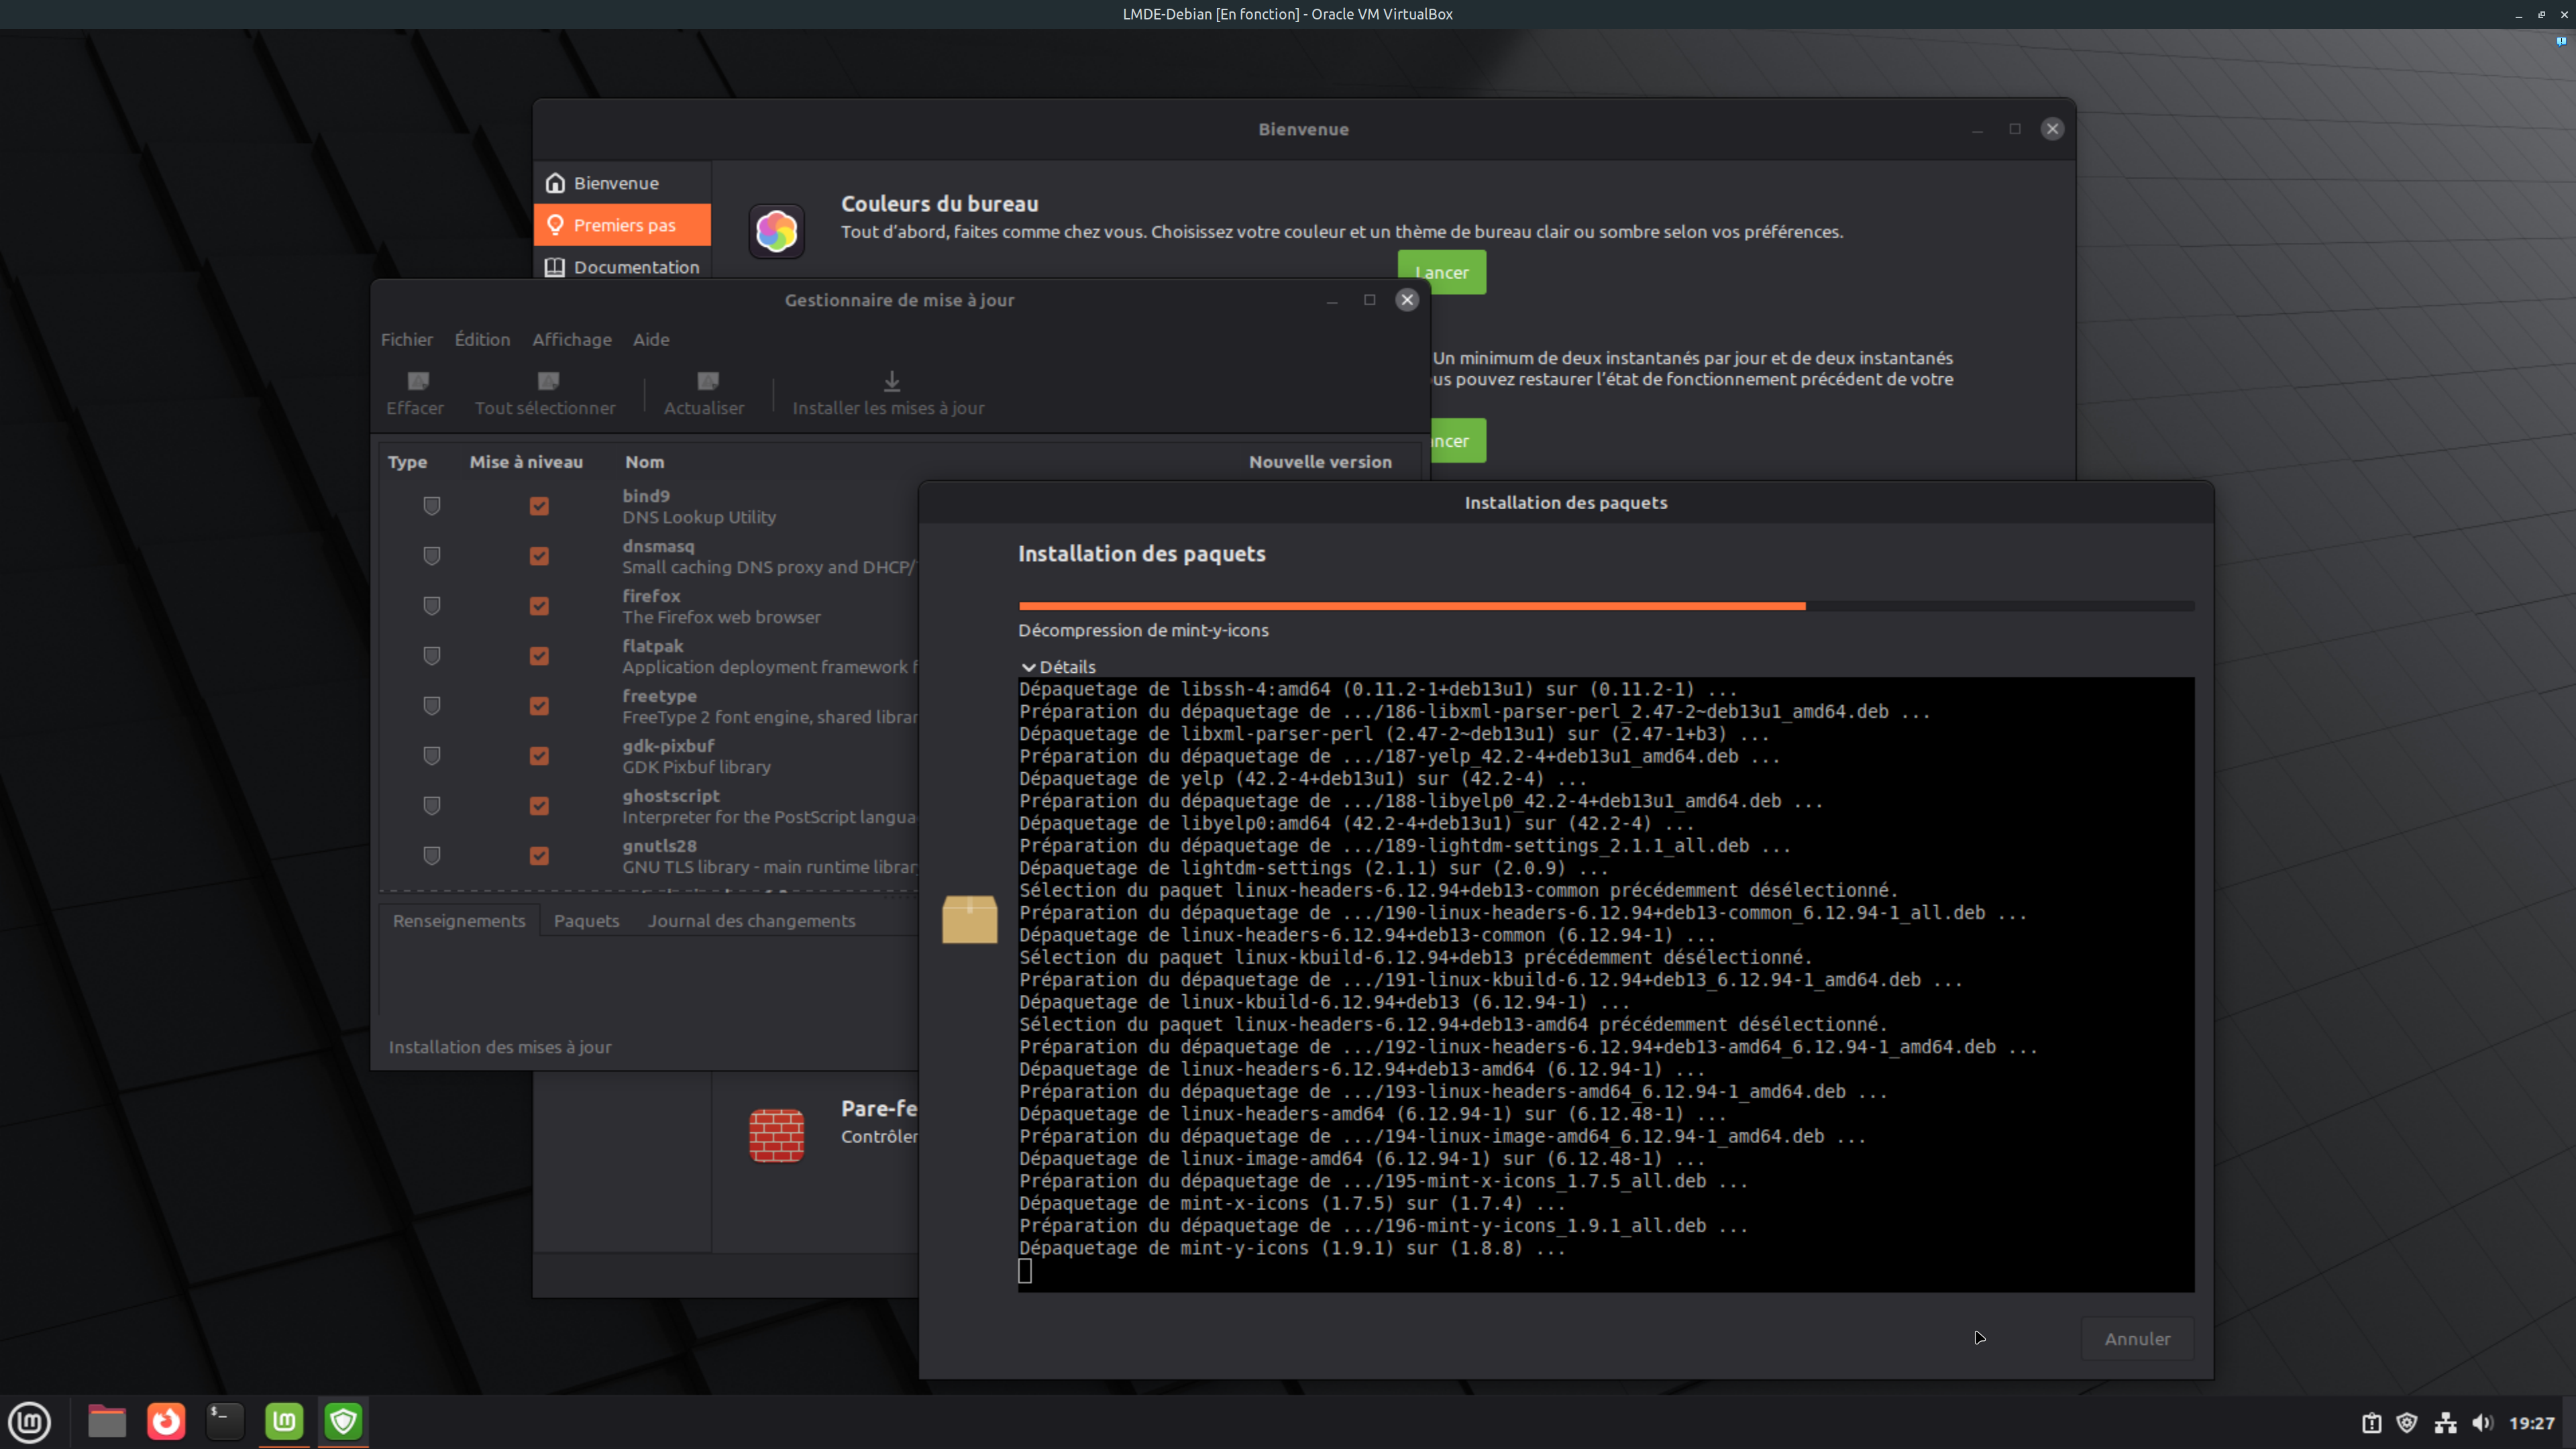
Task: Switch to the Paquets tab
Action: click(x=587, y=921)
